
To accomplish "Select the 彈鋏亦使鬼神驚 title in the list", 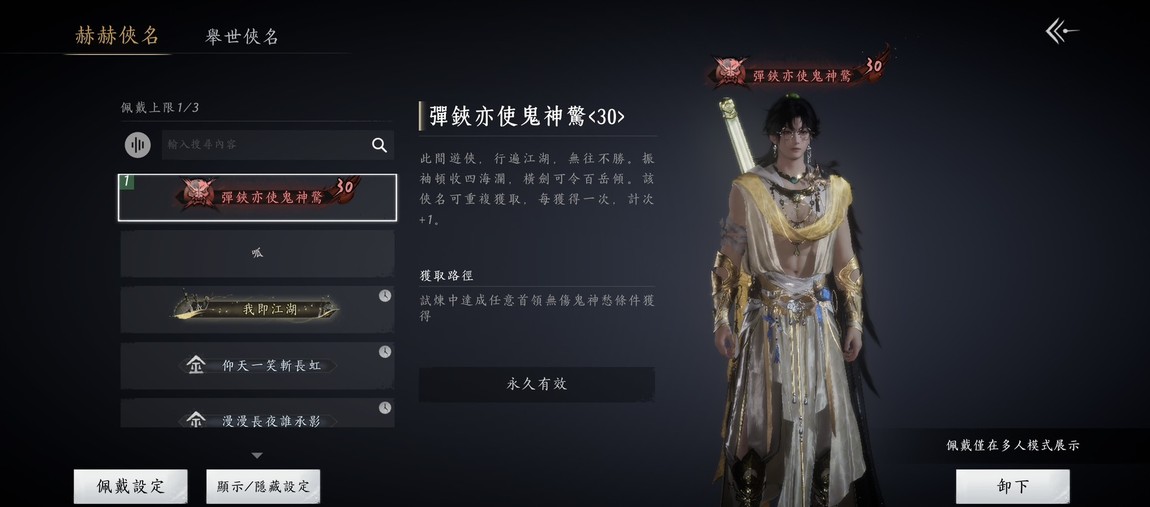I will pyautogui.click(x=257, y=197).
